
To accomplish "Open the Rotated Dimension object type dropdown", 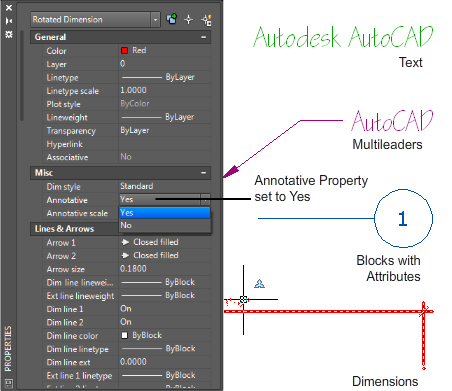I will coord(155,20).
